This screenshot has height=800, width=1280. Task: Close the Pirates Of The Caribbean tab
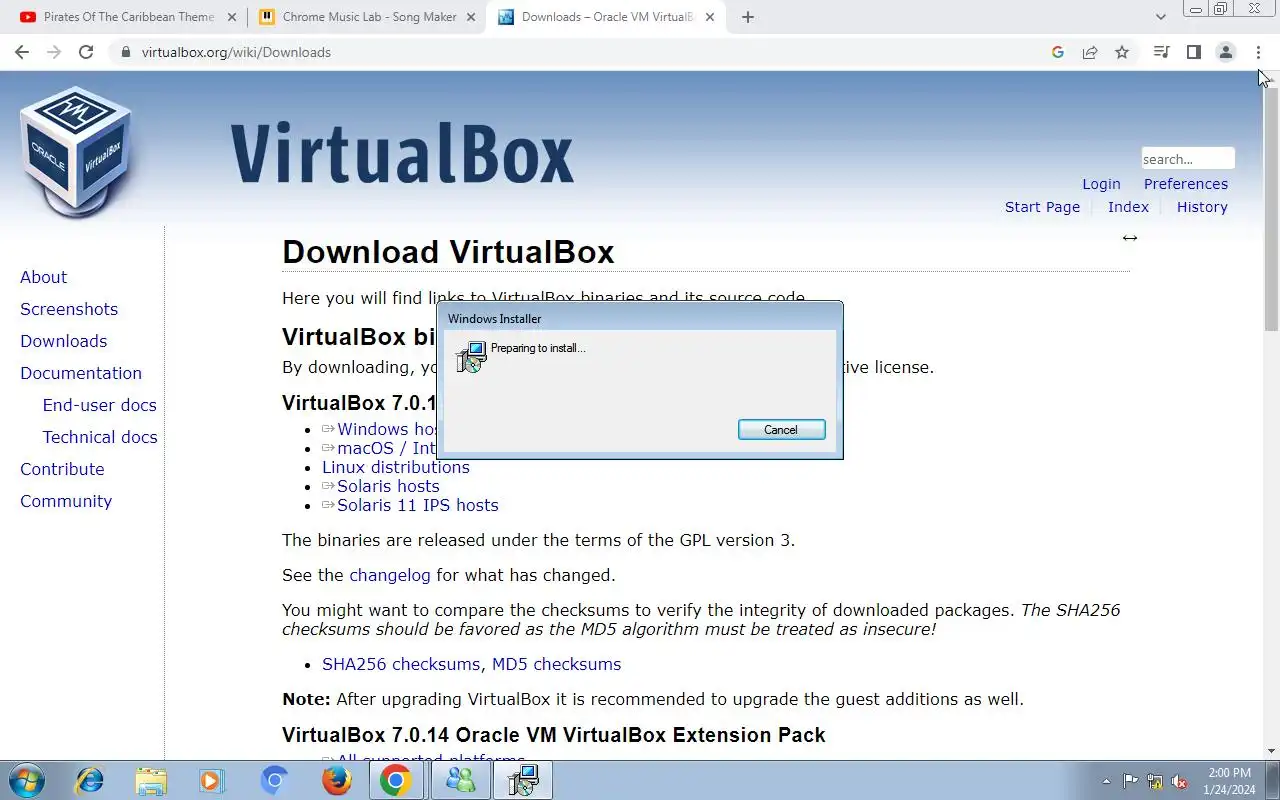[x=232, y=17]
